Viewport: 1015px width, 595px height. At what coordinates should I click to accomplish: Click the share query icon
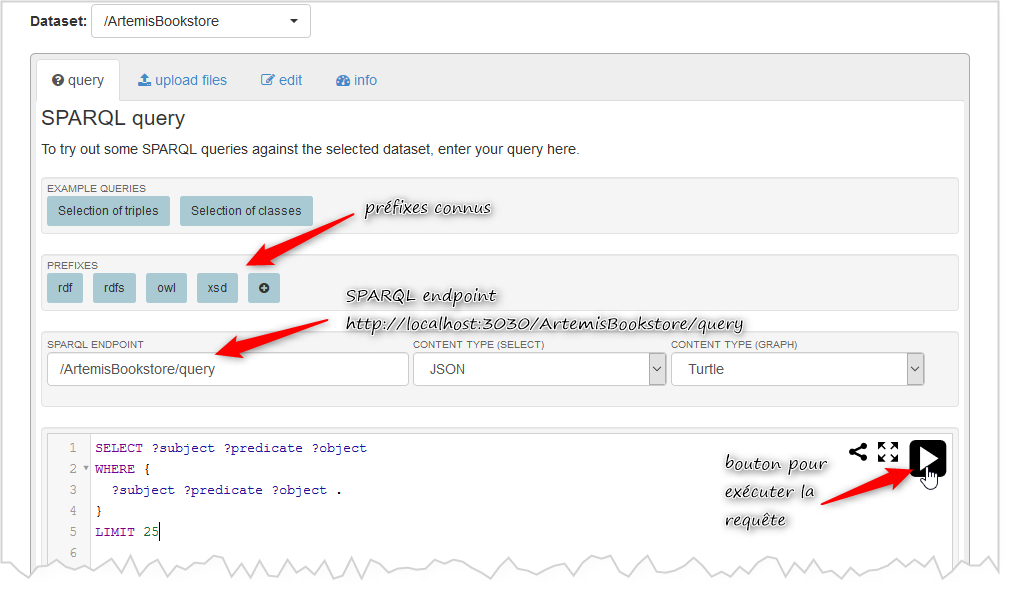[857, 452]
